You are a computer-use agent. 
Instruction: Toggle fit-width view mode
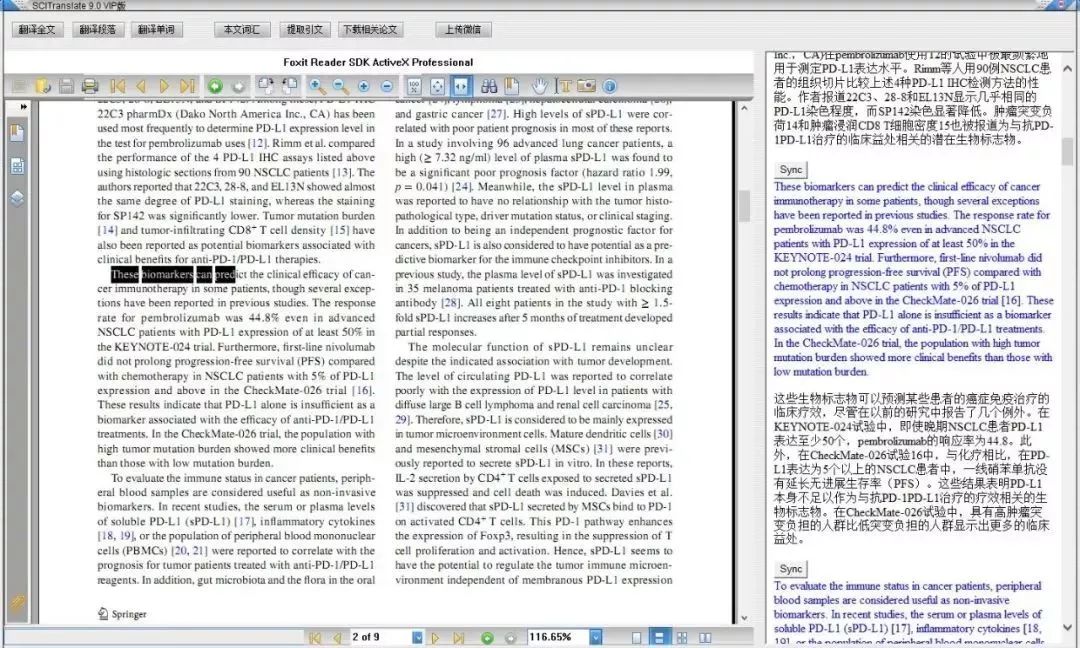[x=460, y=86]
